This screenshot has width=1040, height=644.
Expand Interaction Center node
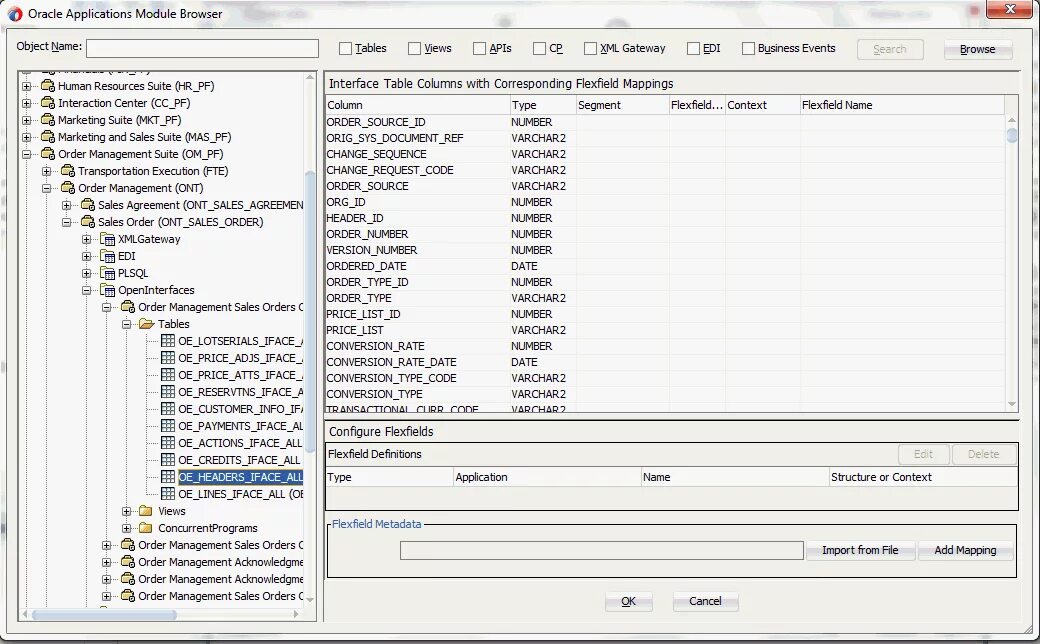pos(27,103)
